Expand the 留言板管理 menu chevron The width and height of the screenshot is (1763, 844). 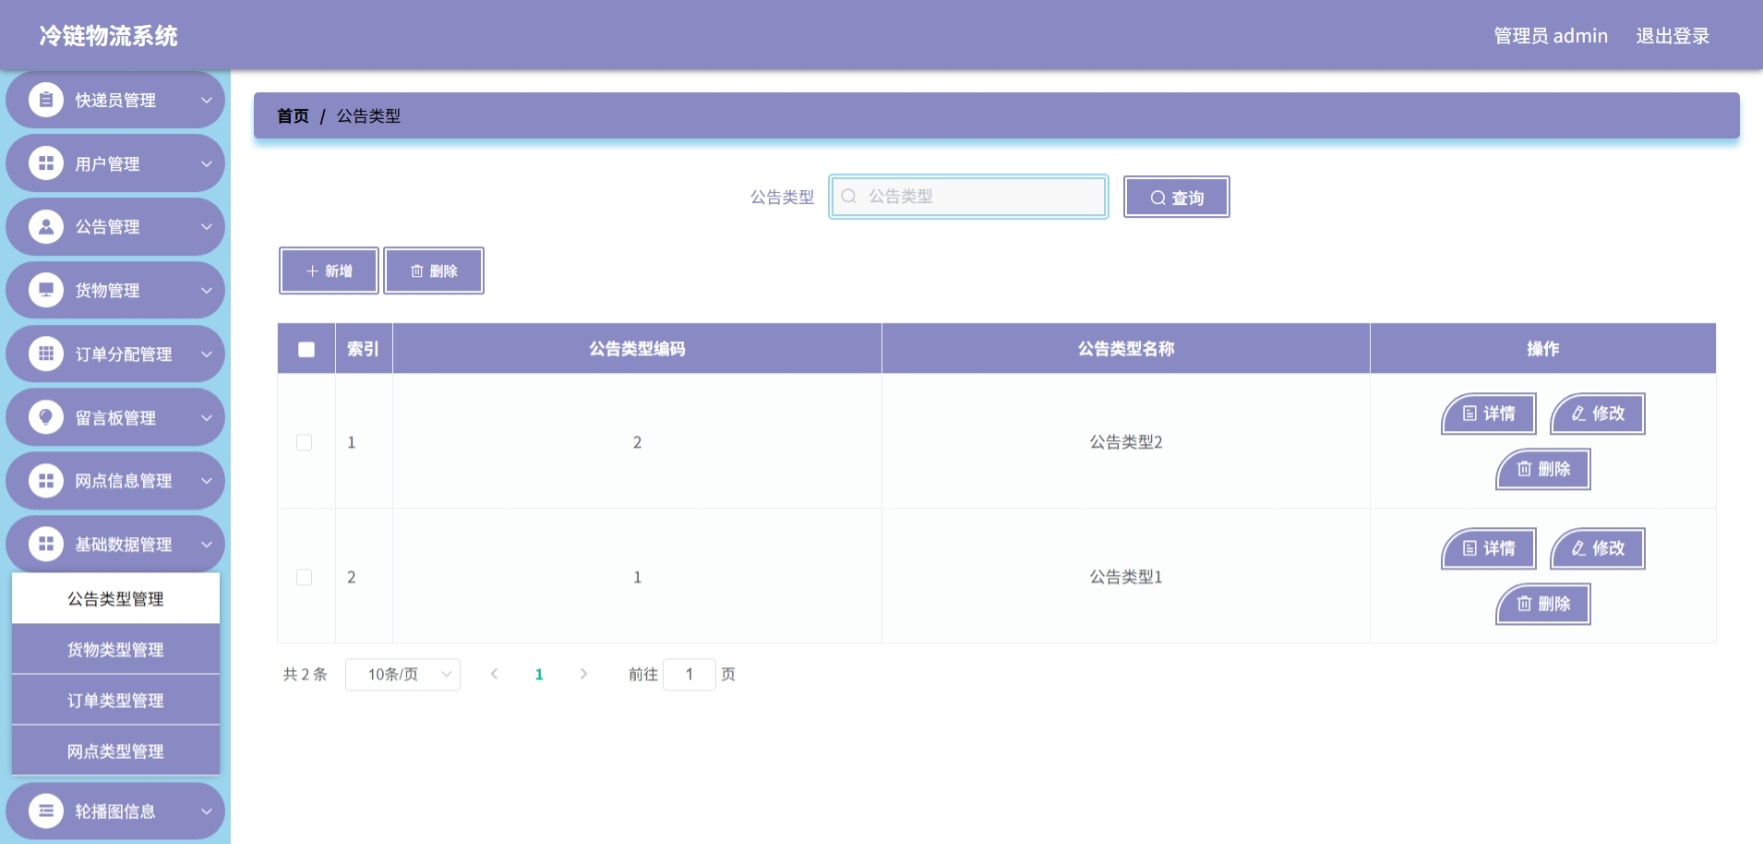[206, 417]
